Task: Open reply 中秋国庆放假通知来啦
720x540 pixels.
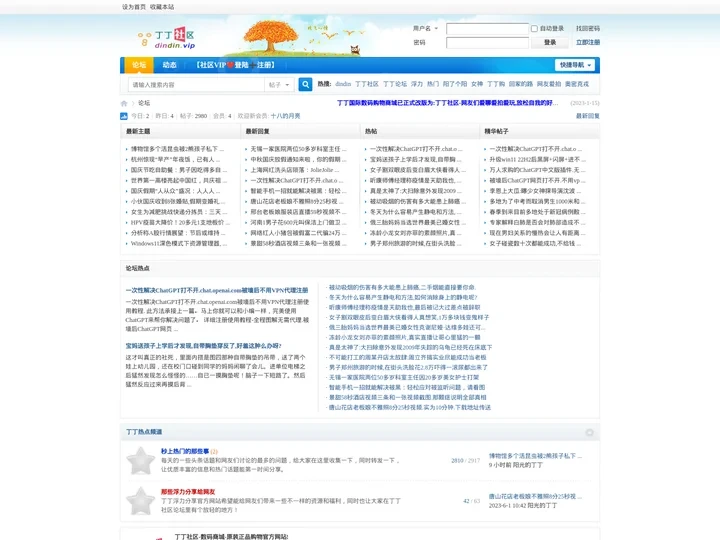Action: (298, 159)
